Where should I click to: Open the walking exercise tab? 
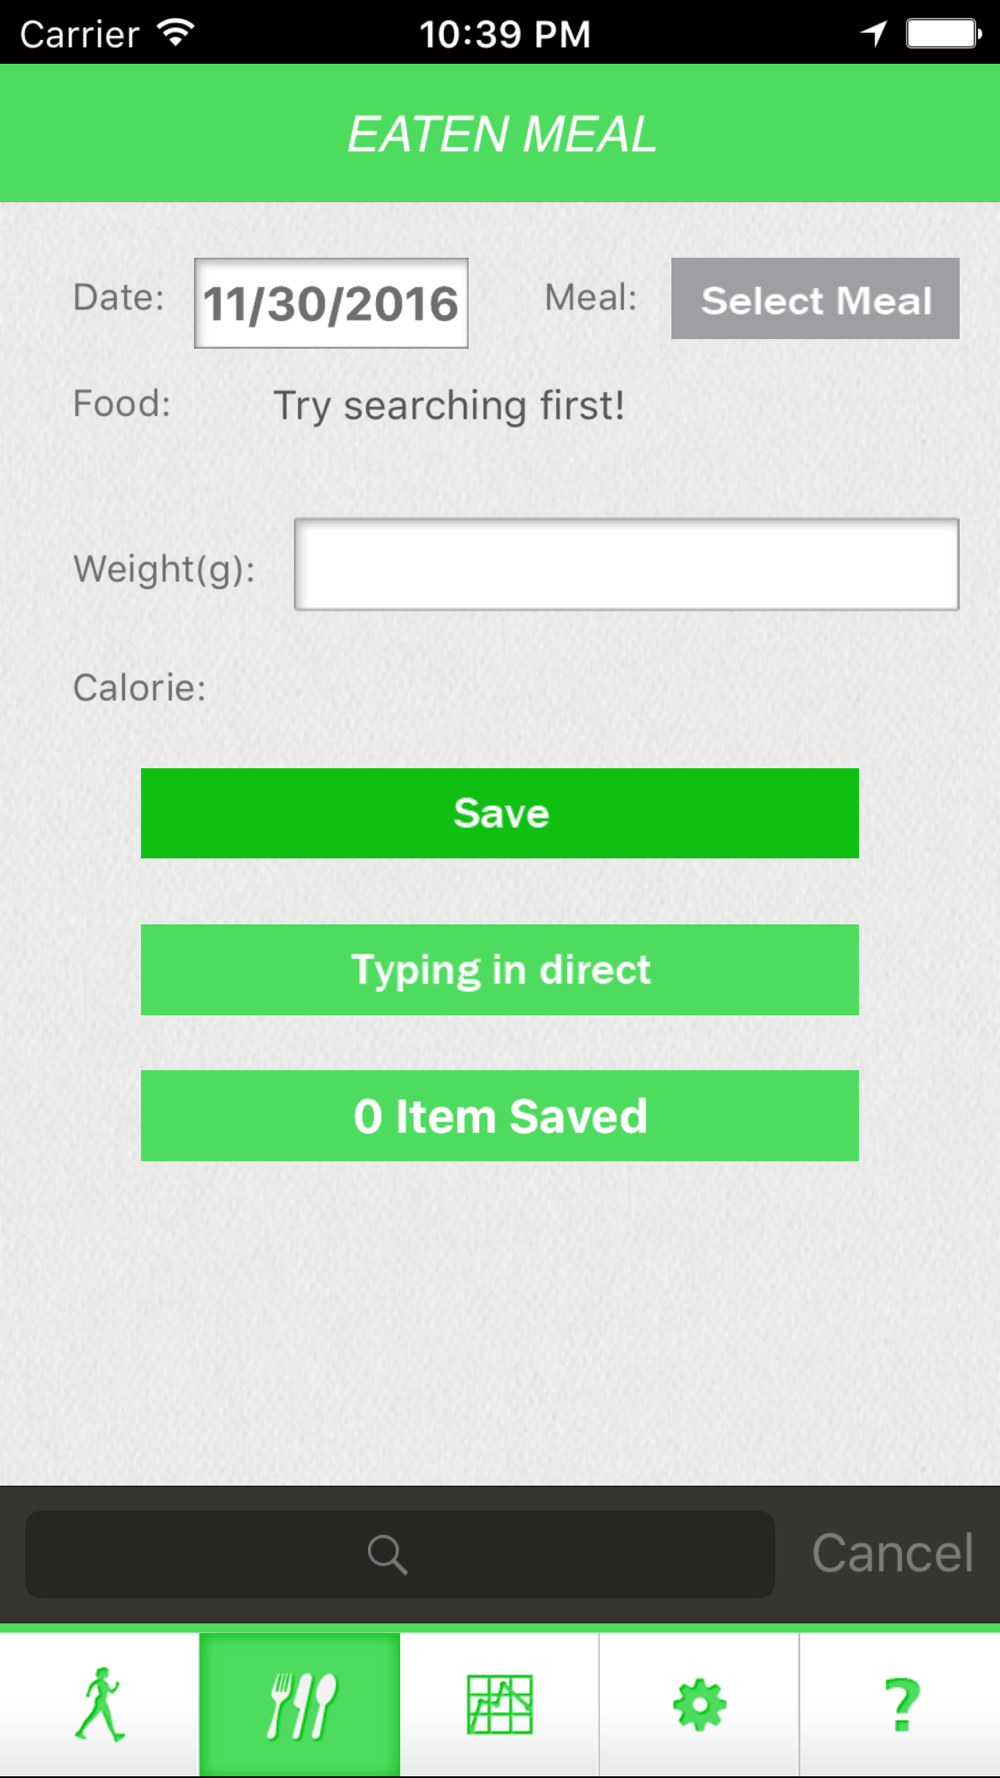click(100, 1704)
